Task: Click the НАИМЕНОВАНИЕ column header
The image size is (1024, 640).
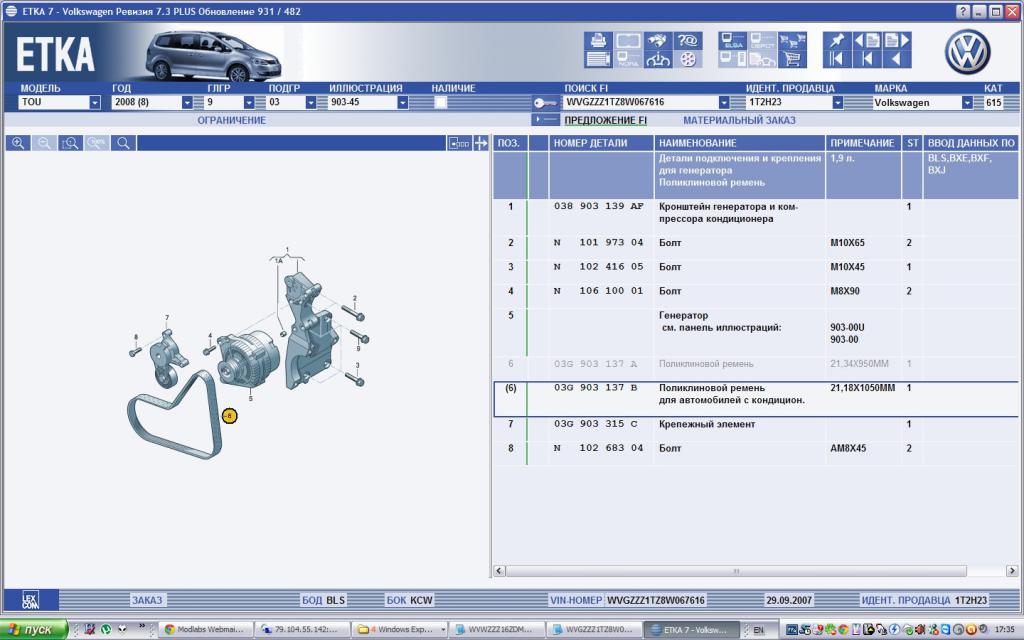Action: point(739,143)
